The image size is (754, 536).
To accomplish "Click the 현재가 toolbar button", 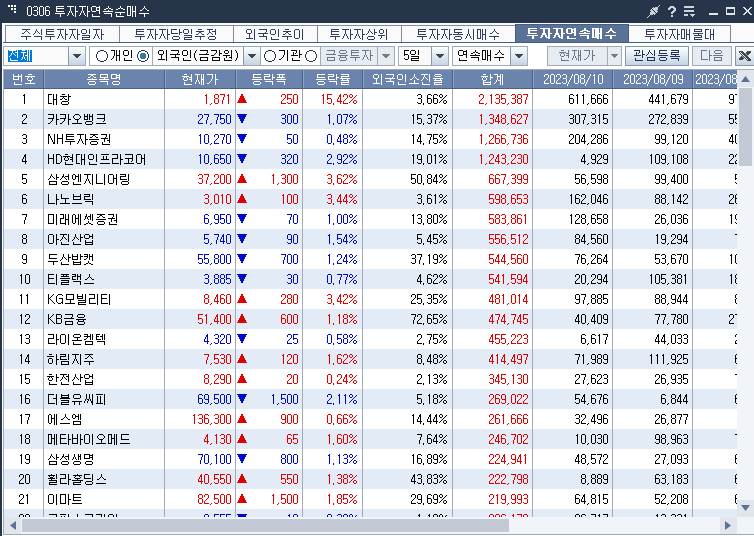I will pos(577,56).
